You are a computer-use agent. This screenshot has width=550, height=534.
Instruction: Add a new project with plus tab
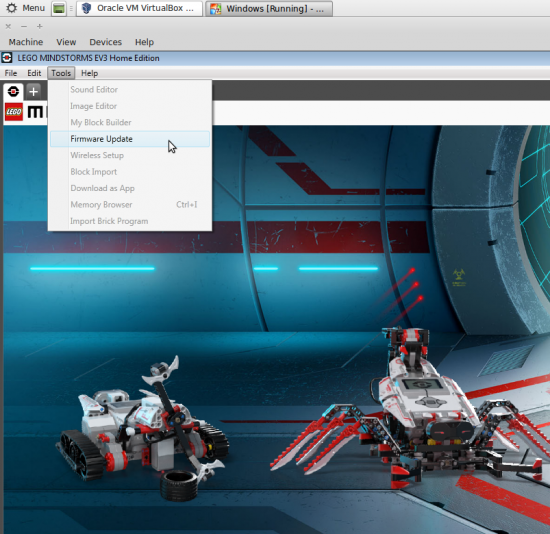(33, 92)
